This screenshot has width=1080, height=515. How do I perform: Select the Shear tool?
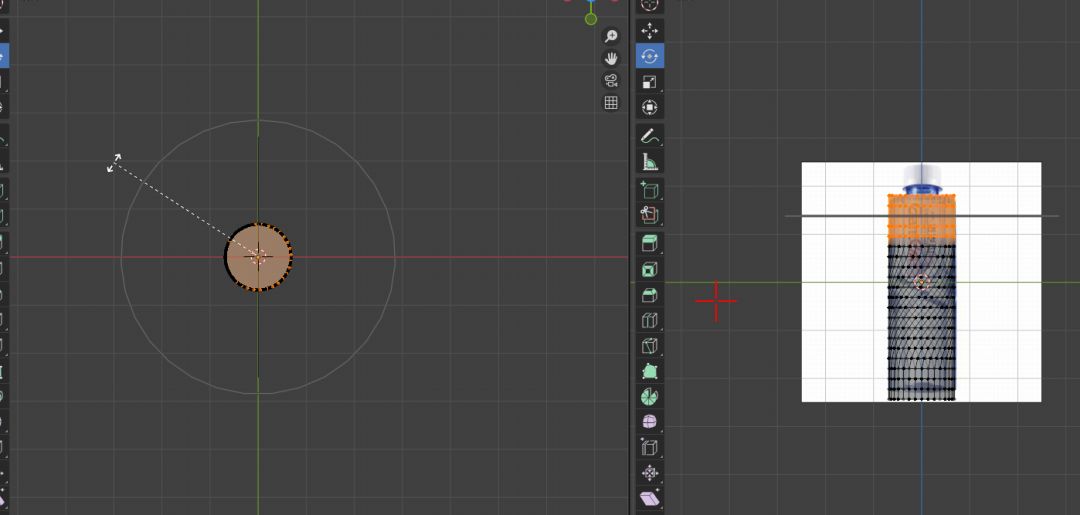click(650, 498)
